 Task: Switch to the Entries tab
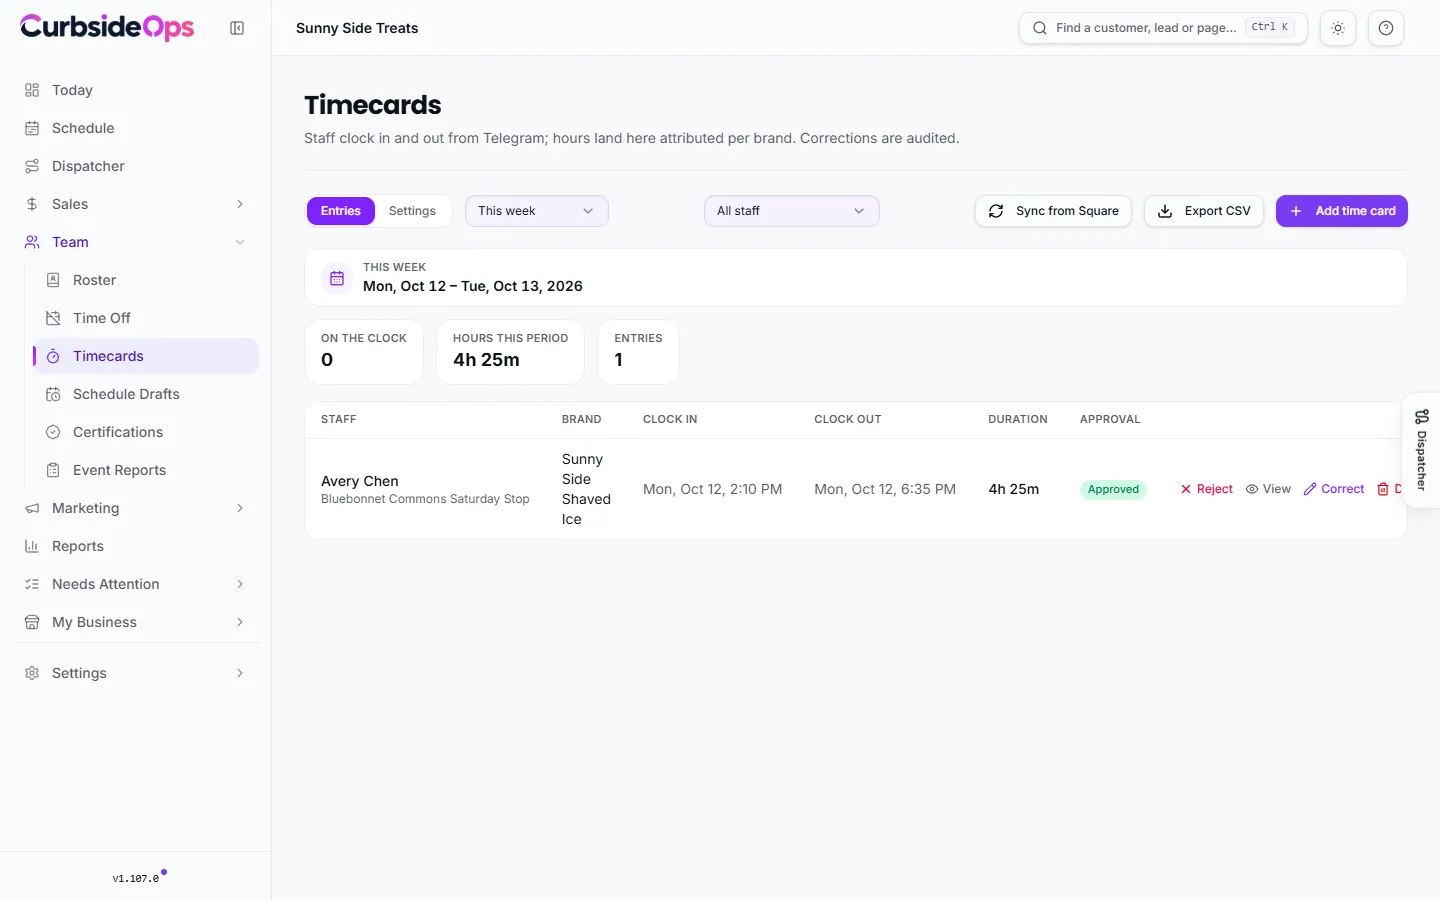341,211
